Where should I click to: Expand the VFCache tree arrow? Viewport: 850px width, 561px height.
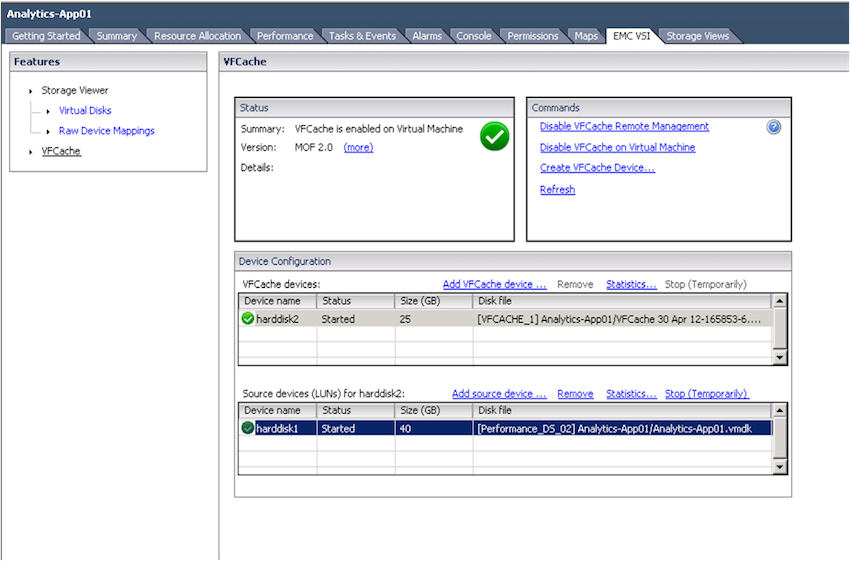coord(30,152)
